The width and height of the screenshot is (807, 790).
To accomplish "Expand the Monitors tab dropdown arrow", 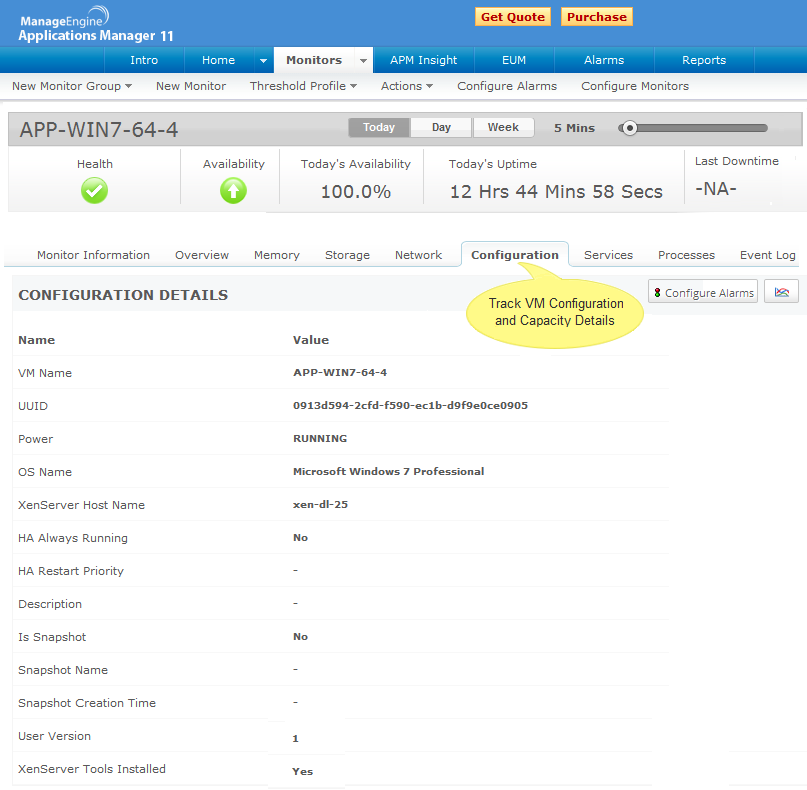I will coord(363,60).
